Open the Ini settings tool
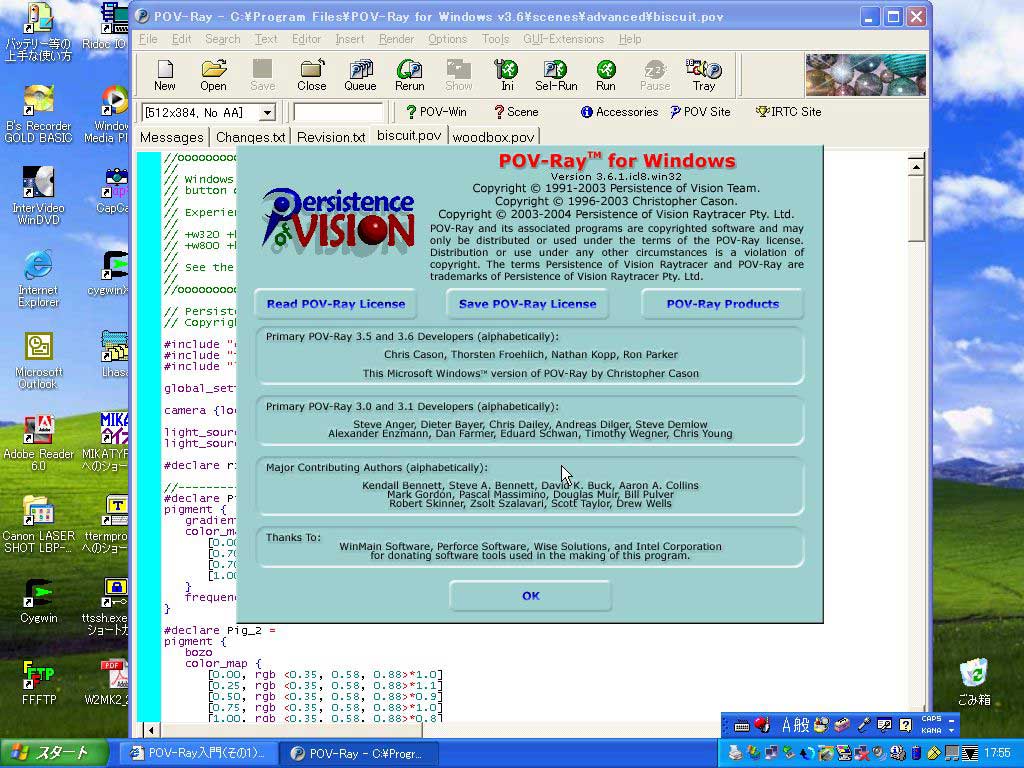Screen dimensions: 1024x768 (x=507, y=75)
